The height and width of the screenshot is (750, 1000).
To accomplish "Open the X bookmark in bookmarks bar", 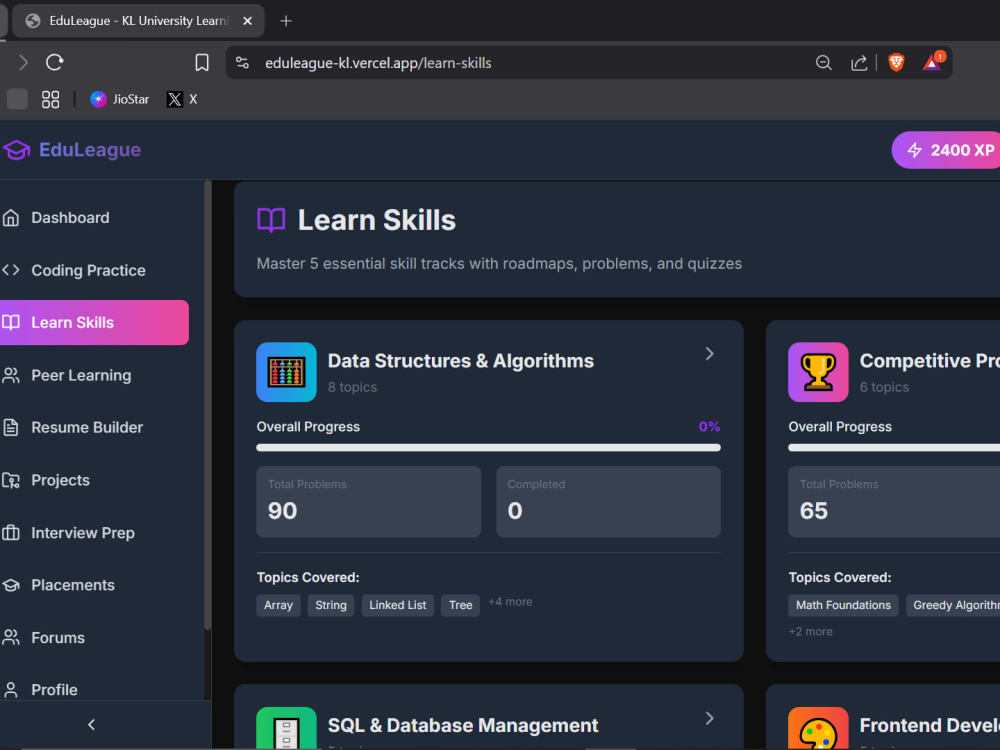I will click(182, 99).
